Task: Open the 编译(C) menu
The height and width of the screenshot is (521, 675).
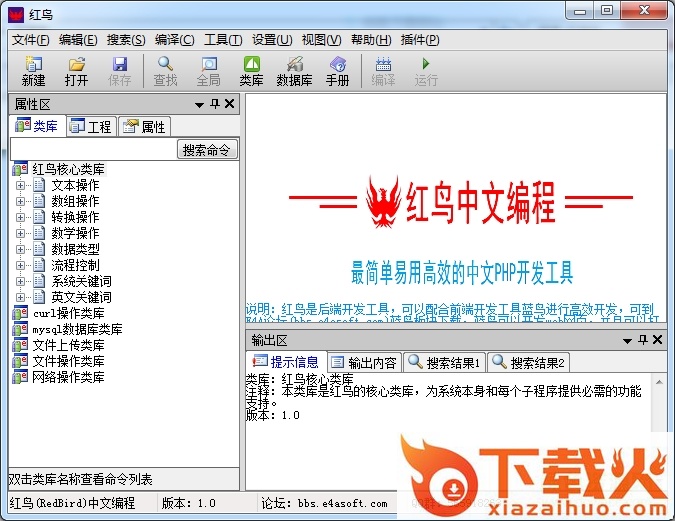Action: (175, 40)
